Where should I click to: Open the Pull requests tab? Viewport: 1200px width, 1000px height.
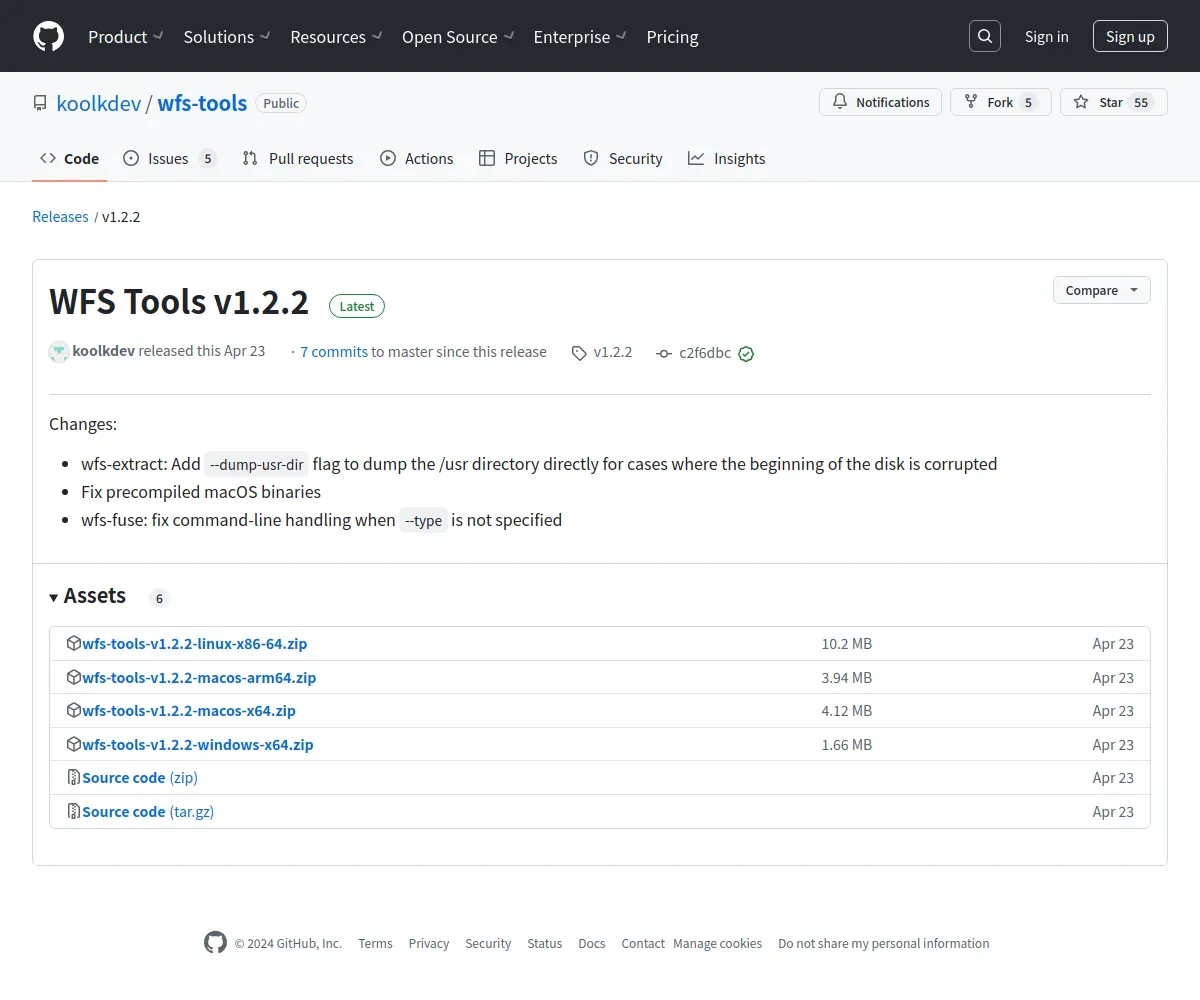click(298, 158)
